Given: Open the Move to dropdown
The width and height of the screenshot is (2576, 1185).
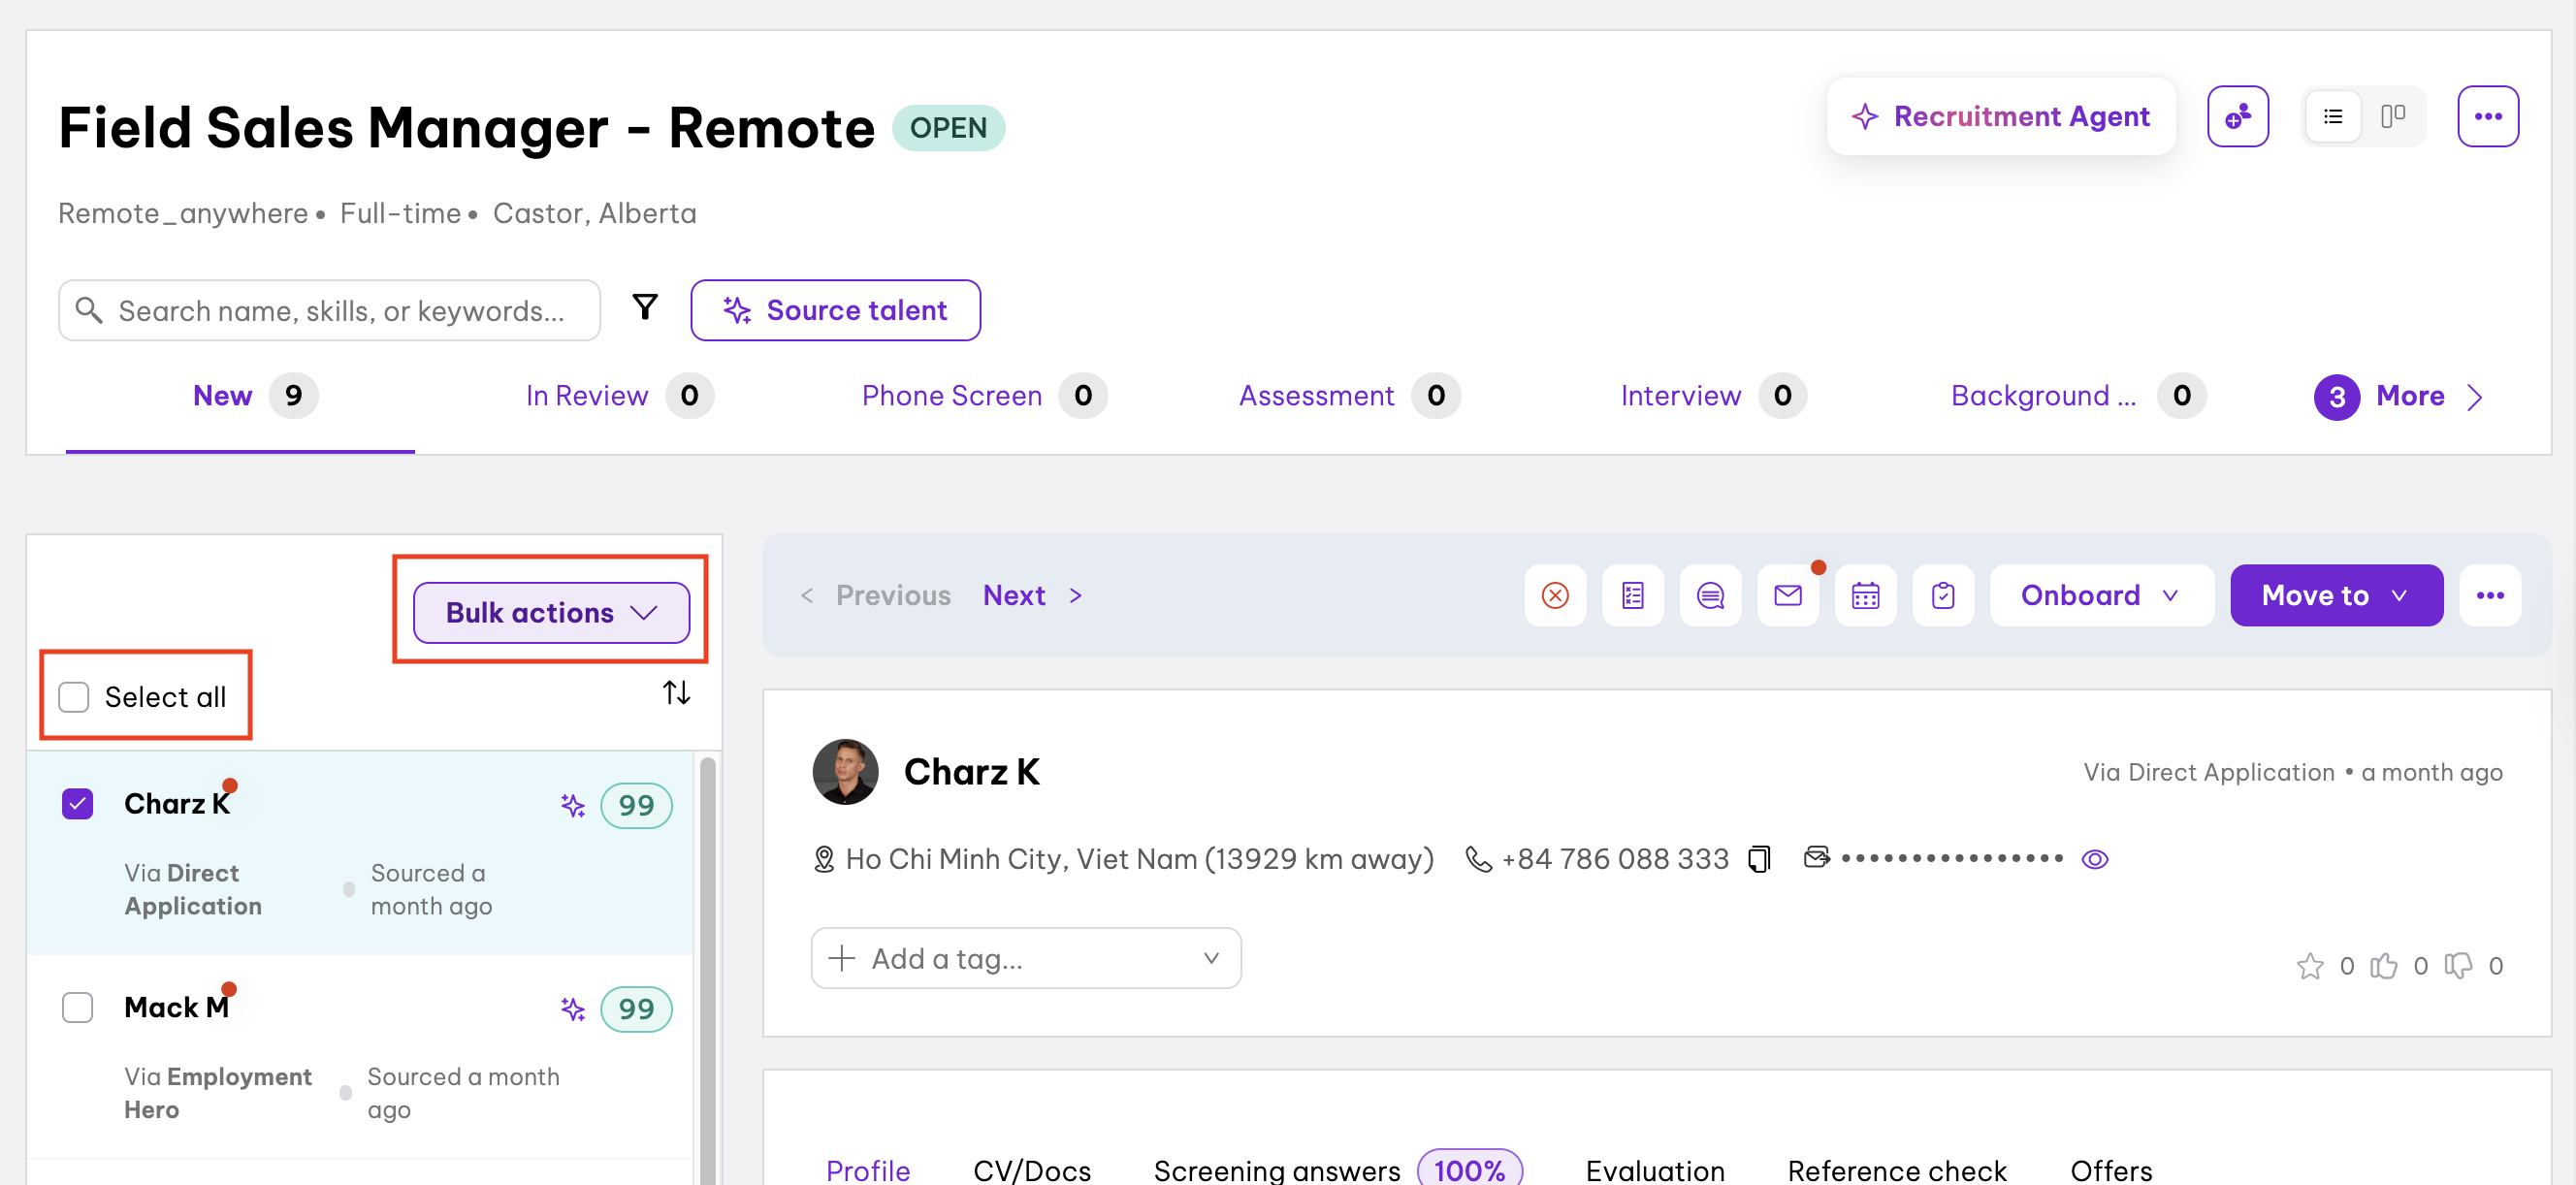Looking at the screenshot, I should tap(2335, 596).
